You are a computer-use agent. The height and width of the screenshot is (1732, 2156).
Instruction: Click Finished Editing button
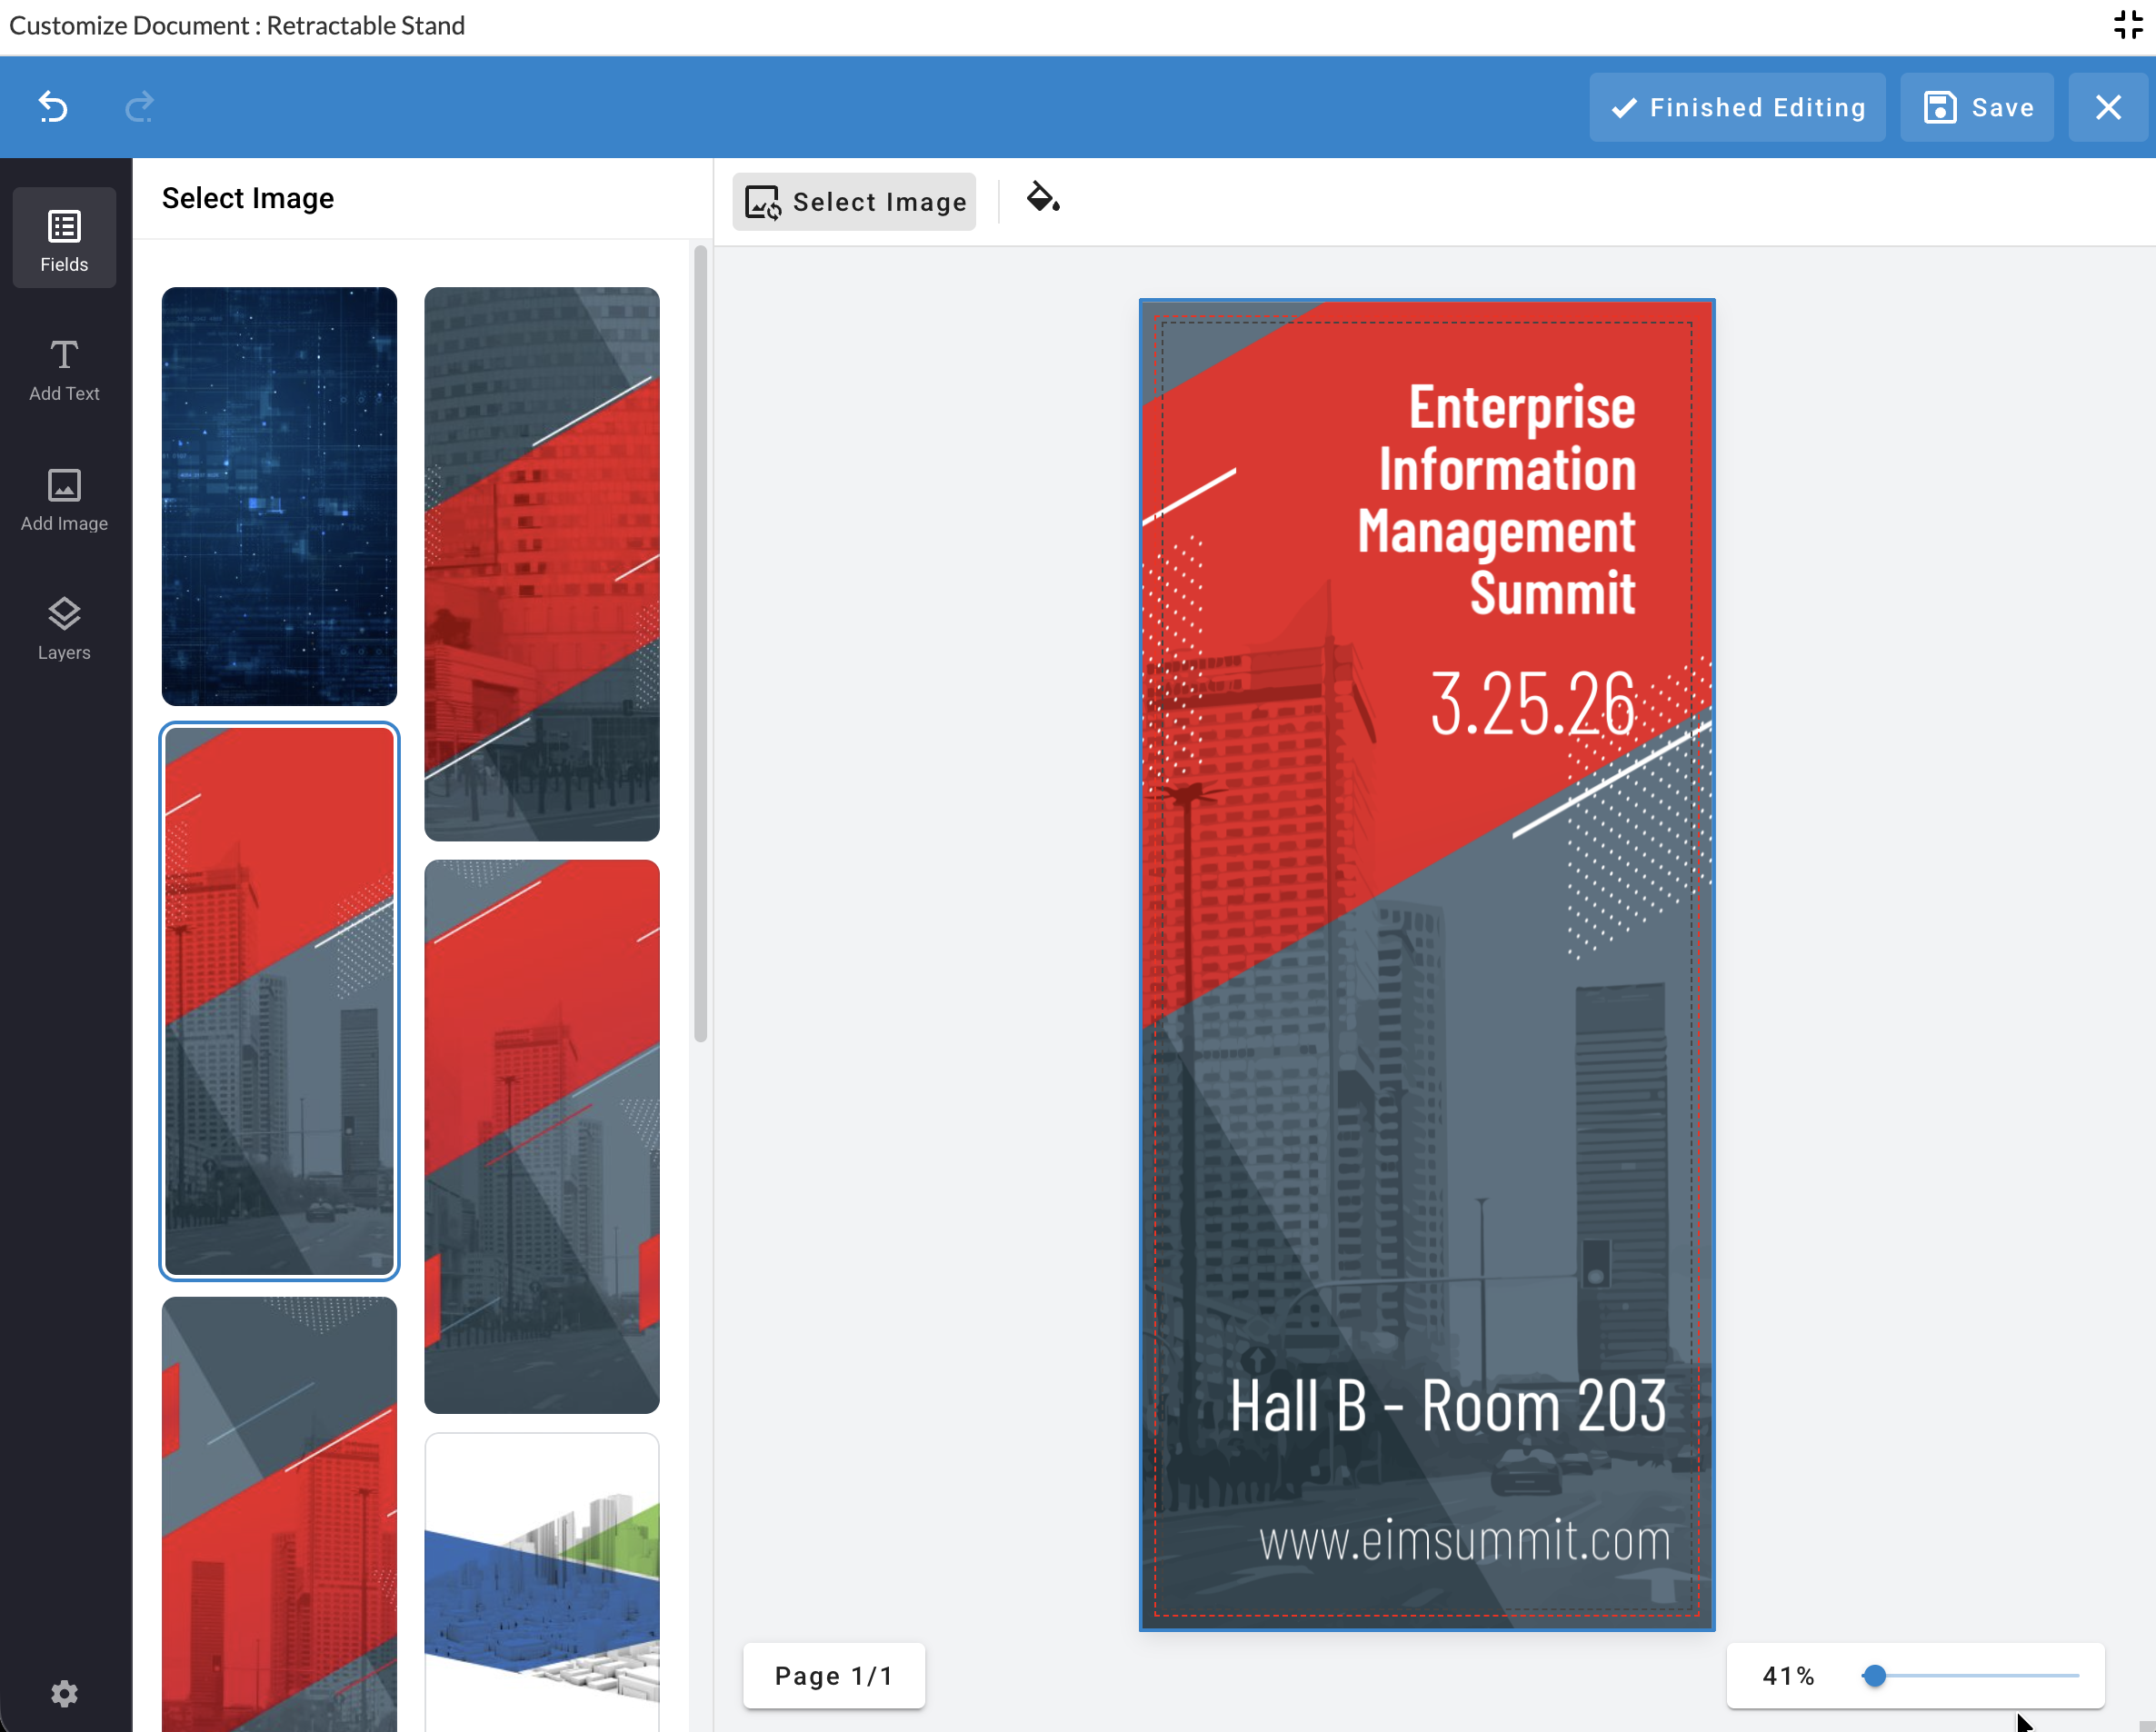click(x=1737, y=107)
